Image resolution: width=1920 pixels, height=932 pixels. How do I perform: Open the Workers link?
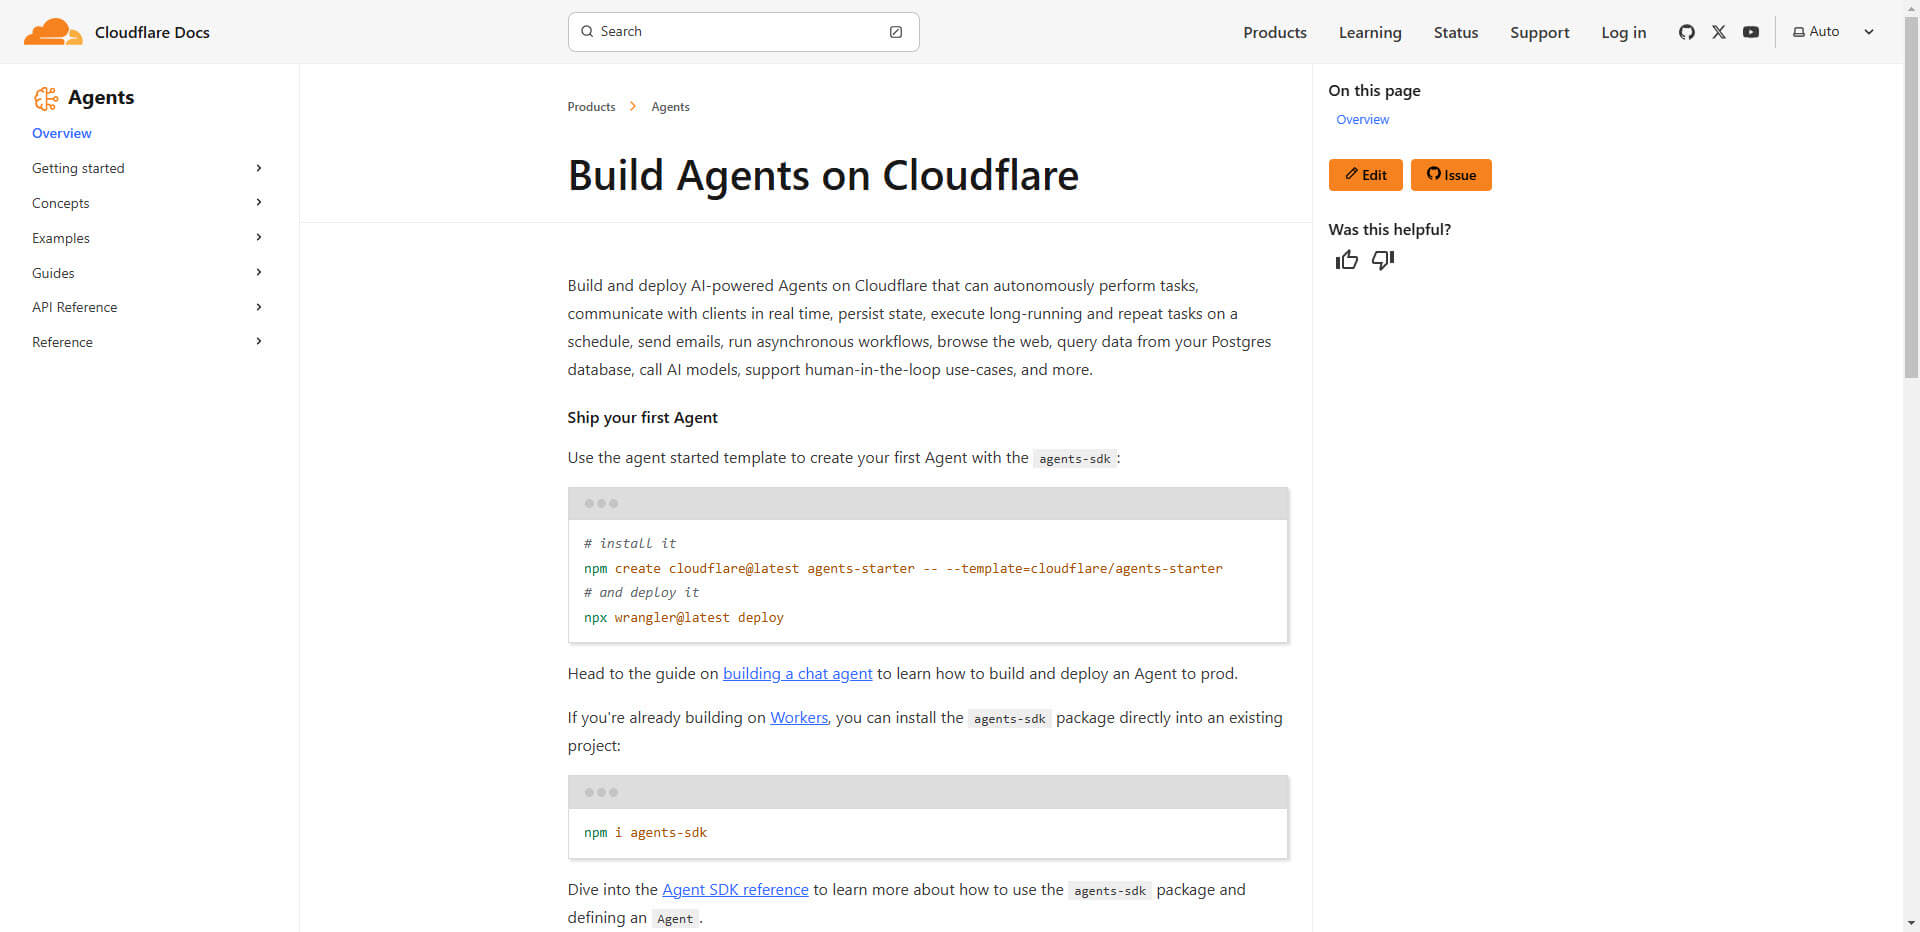[x=799, y=718]
